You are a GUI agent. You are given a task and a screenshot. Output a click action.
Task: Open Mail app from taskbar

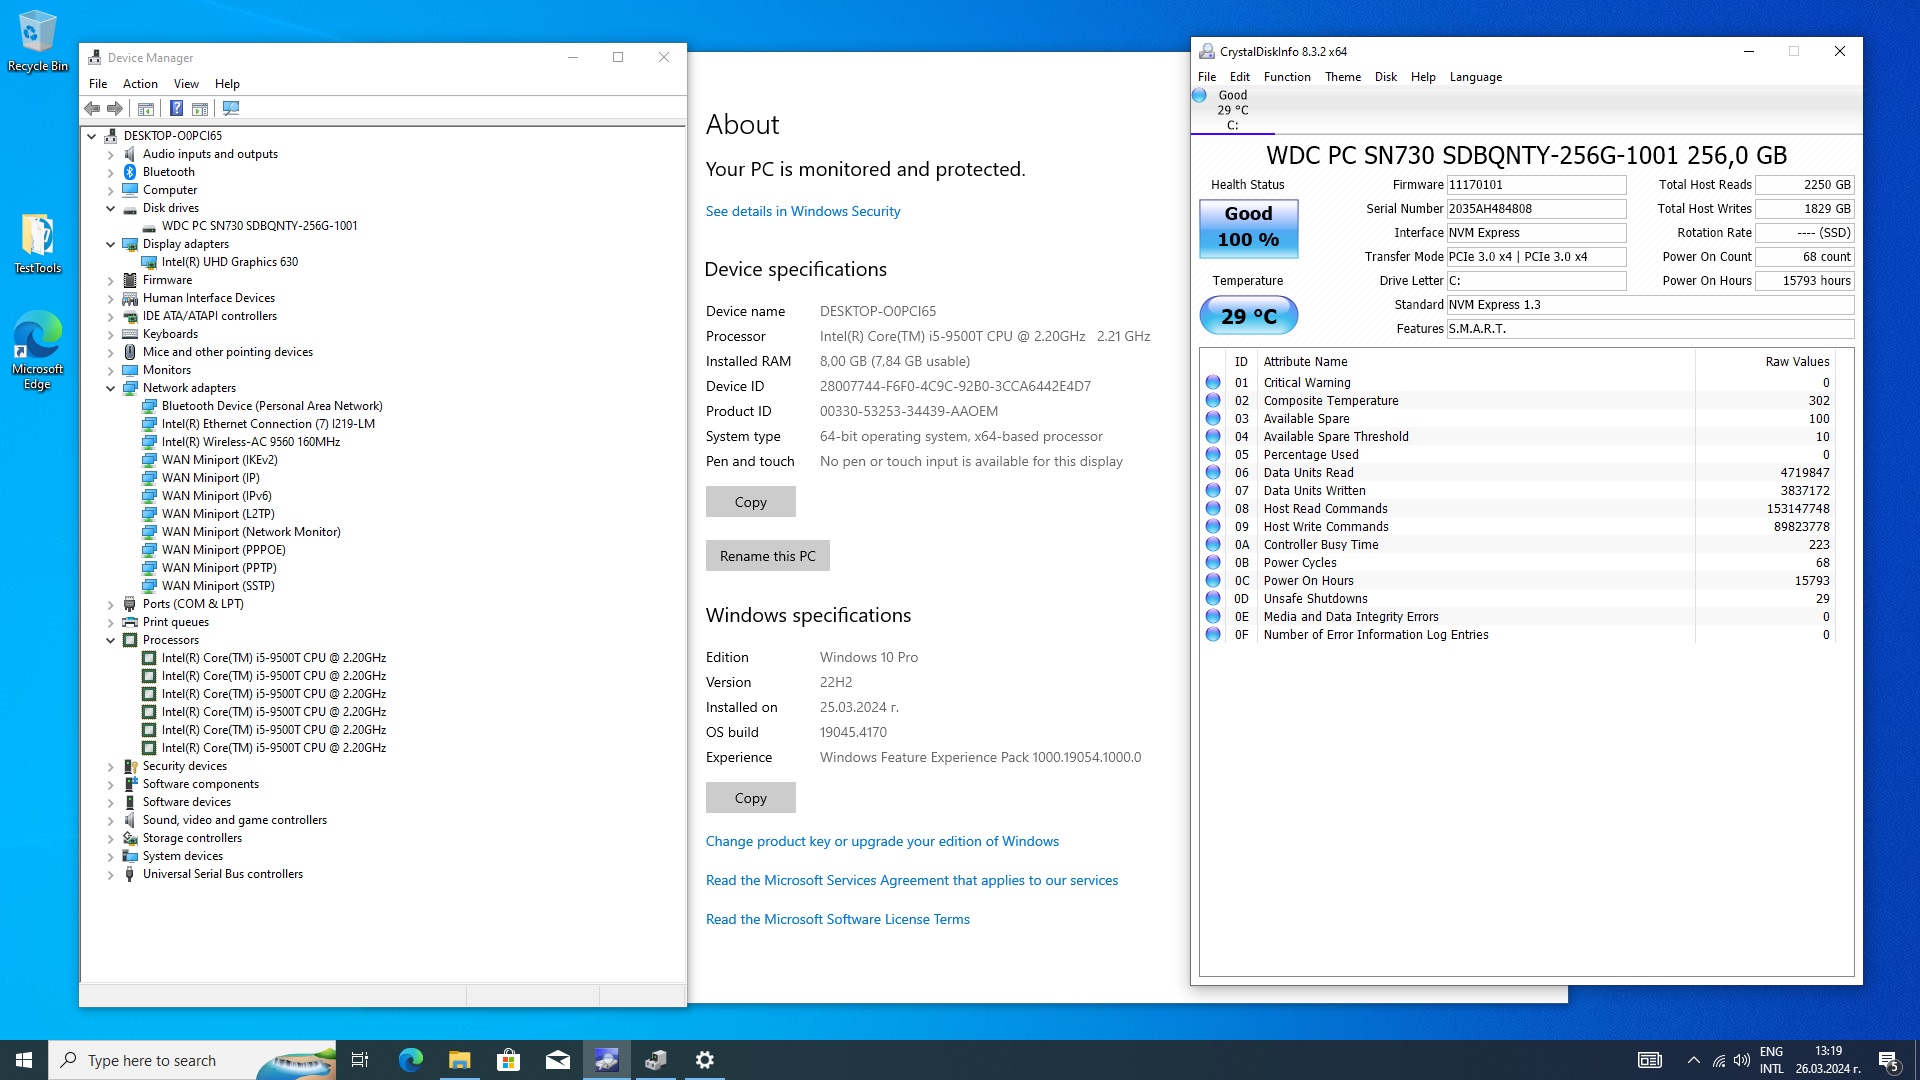click(557, 1060)
